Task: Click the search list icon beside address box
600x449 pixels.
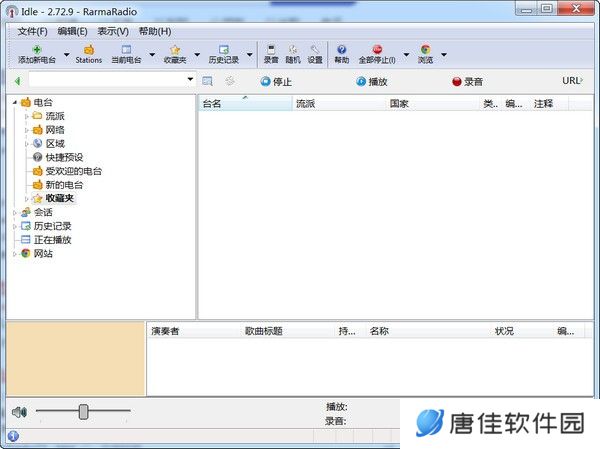Action: [x=207, y=81]
